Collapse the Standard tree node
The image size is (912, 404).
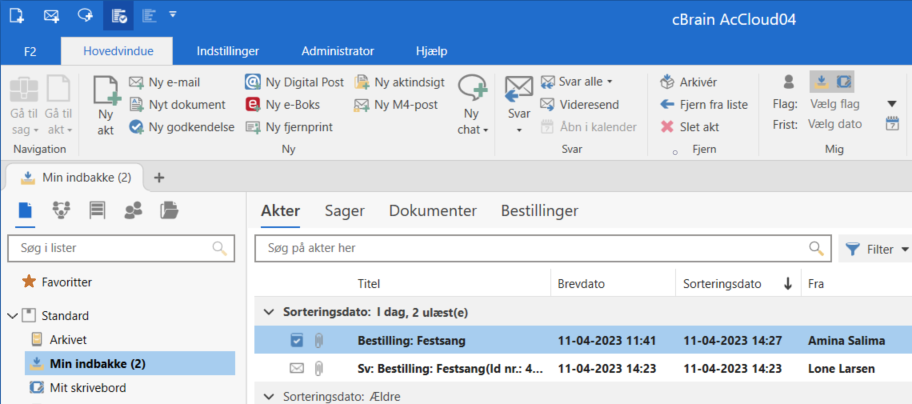(x=12, y=315)
